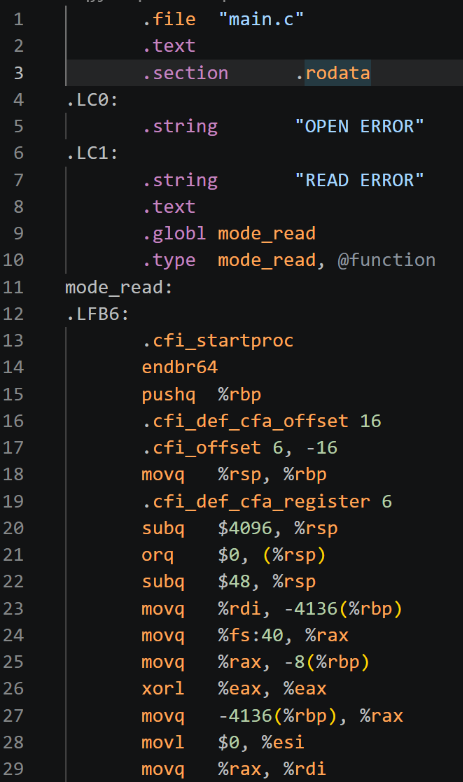Click the mode_read: function label
Image resolution: width=463 pixels, height=782 pixels.
click(119, 287)
